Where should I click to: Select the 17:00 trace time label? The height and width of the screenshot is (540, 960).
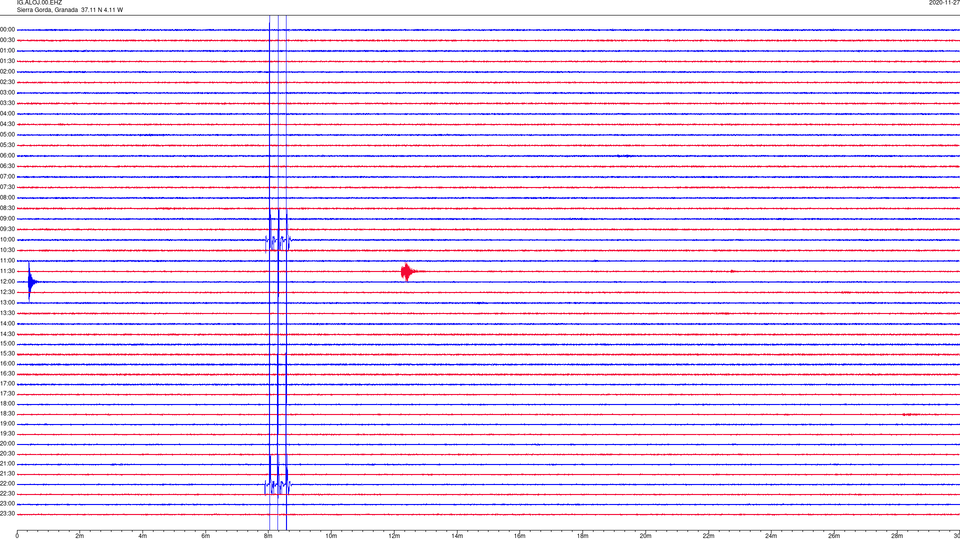[x=7, y=383]
